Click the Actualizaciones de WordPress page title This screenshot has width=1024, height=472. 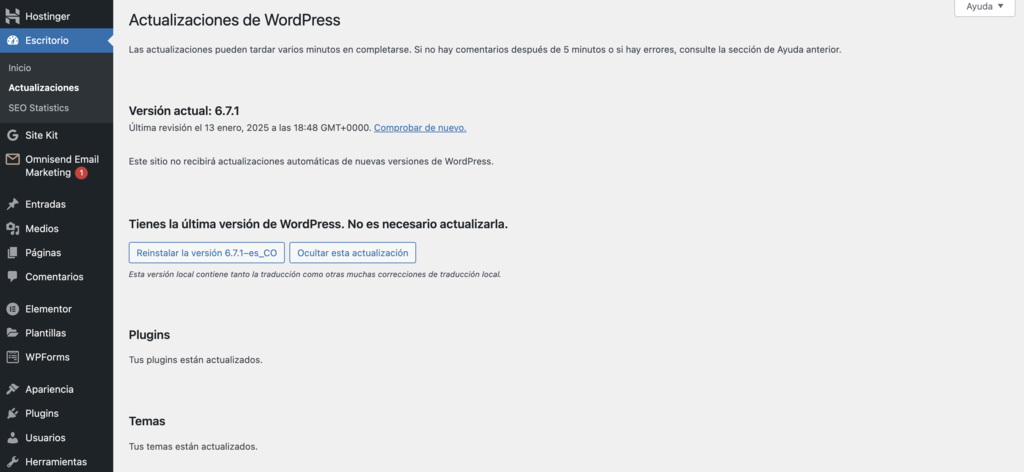(234, 20)
